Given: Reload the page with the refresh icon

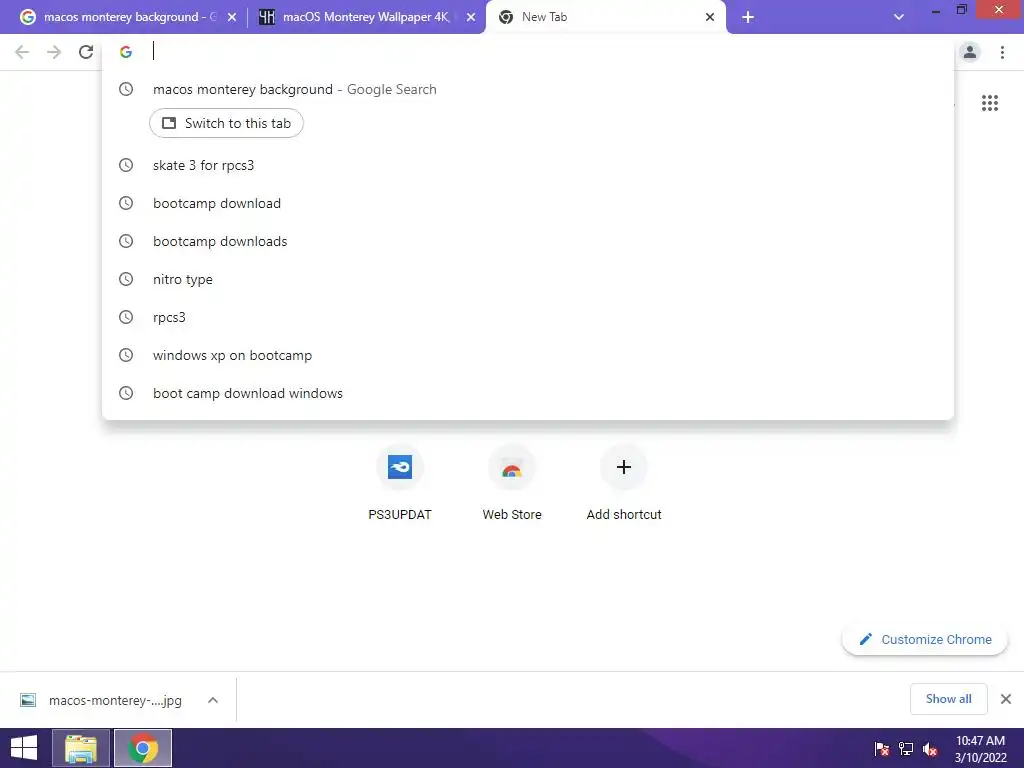Looking at the screenshot, I should click(86, 52).
